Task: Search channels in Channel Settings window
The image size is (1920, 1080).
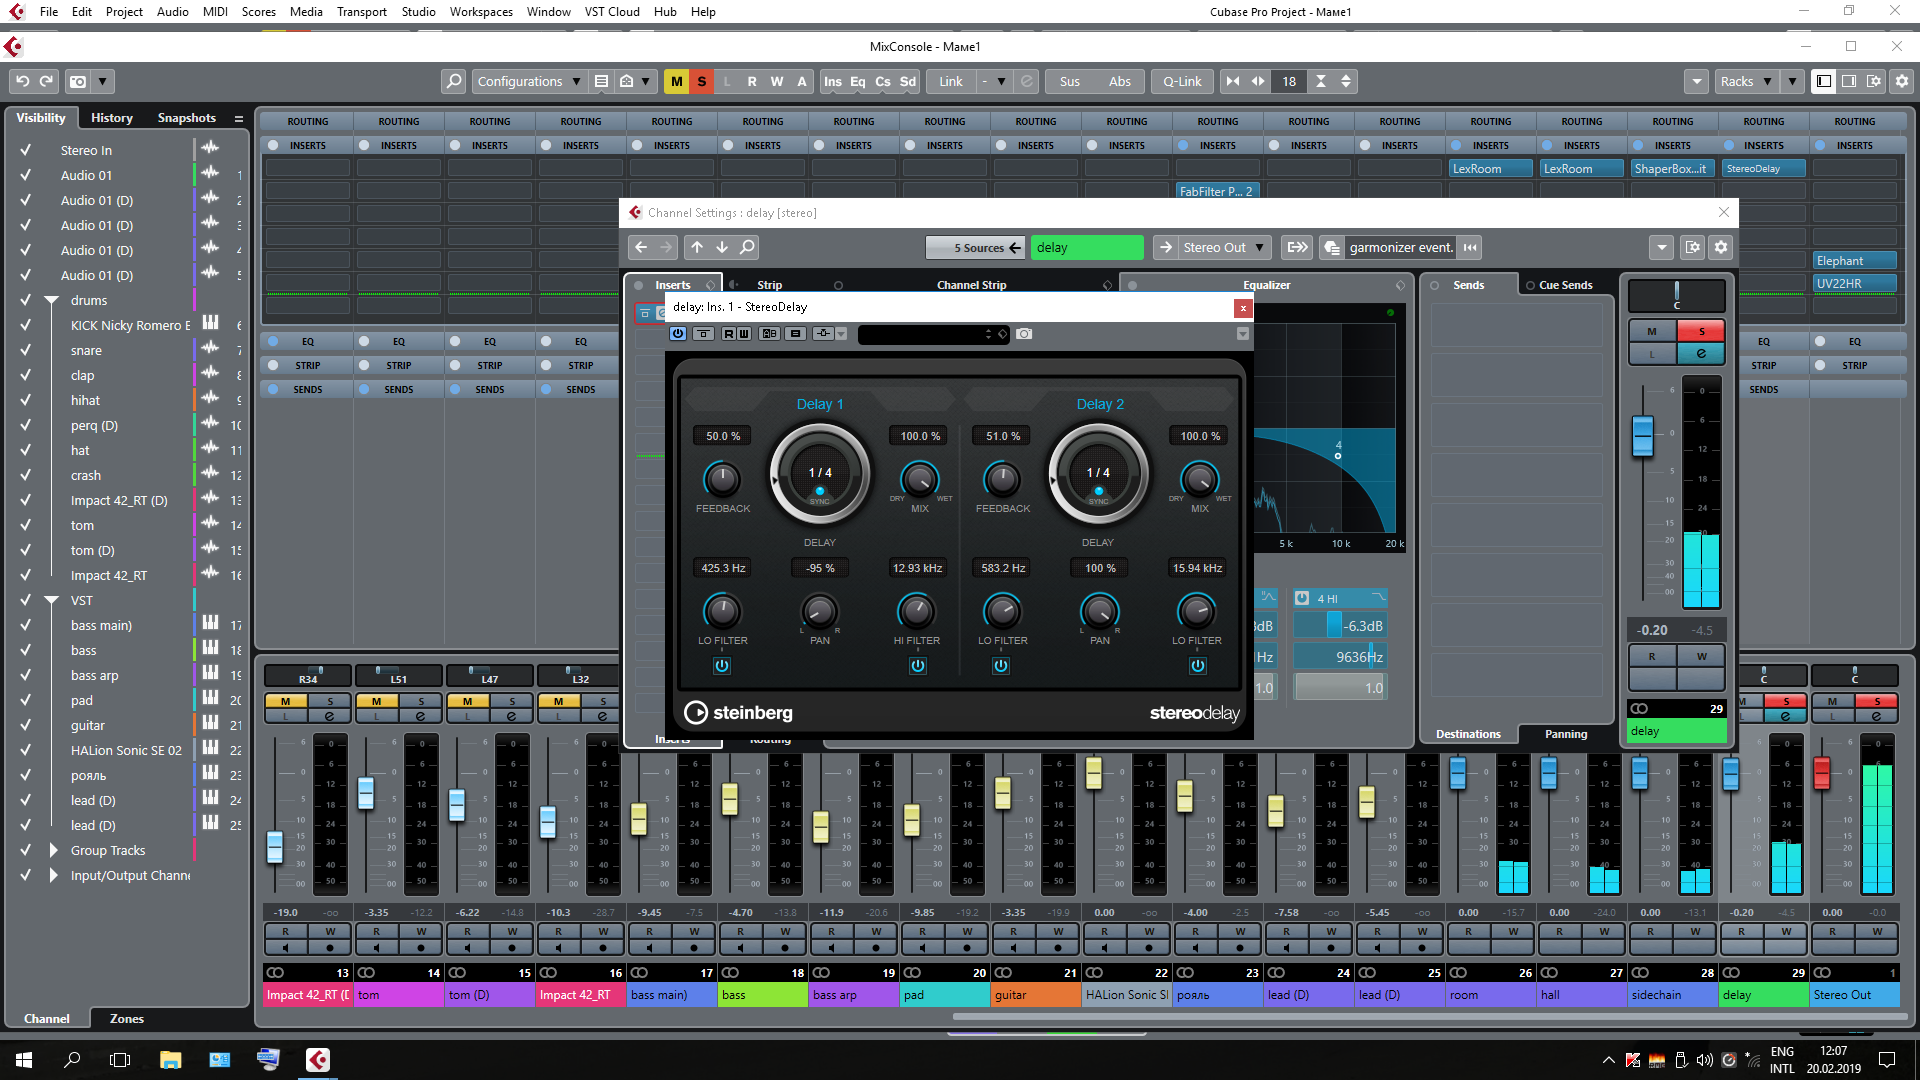Action: pyautogui.click(x=747, y=247)
